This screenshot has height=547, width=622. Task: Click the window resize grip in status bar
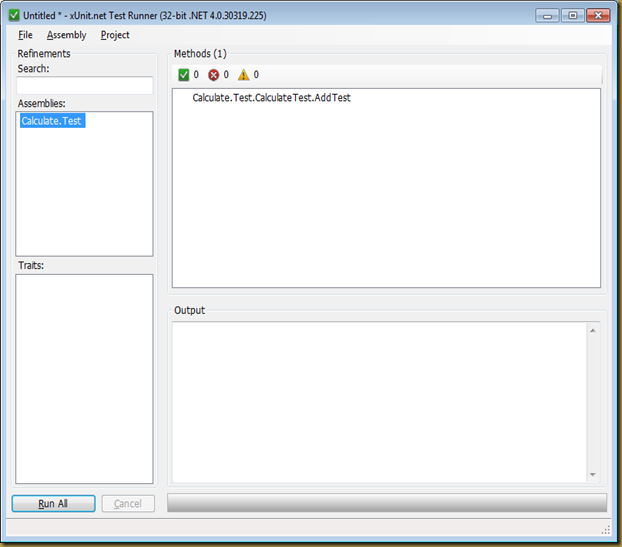[606, 530]
